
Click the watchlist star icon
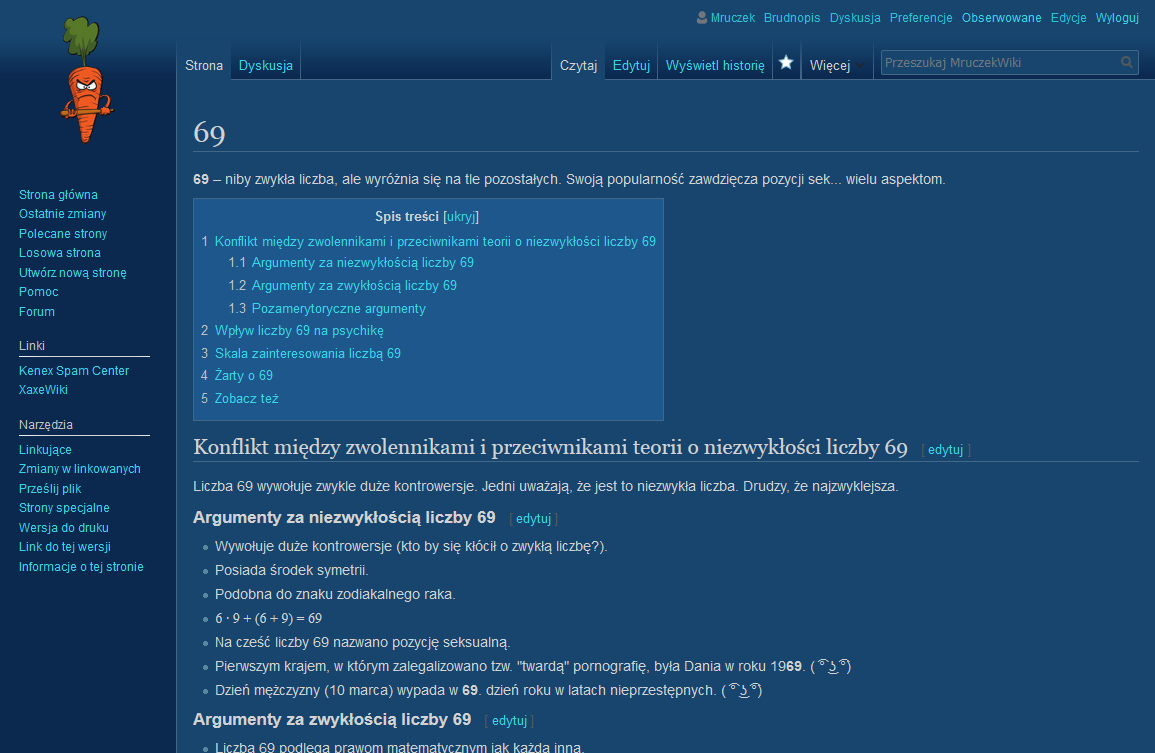tap(786, 63)
